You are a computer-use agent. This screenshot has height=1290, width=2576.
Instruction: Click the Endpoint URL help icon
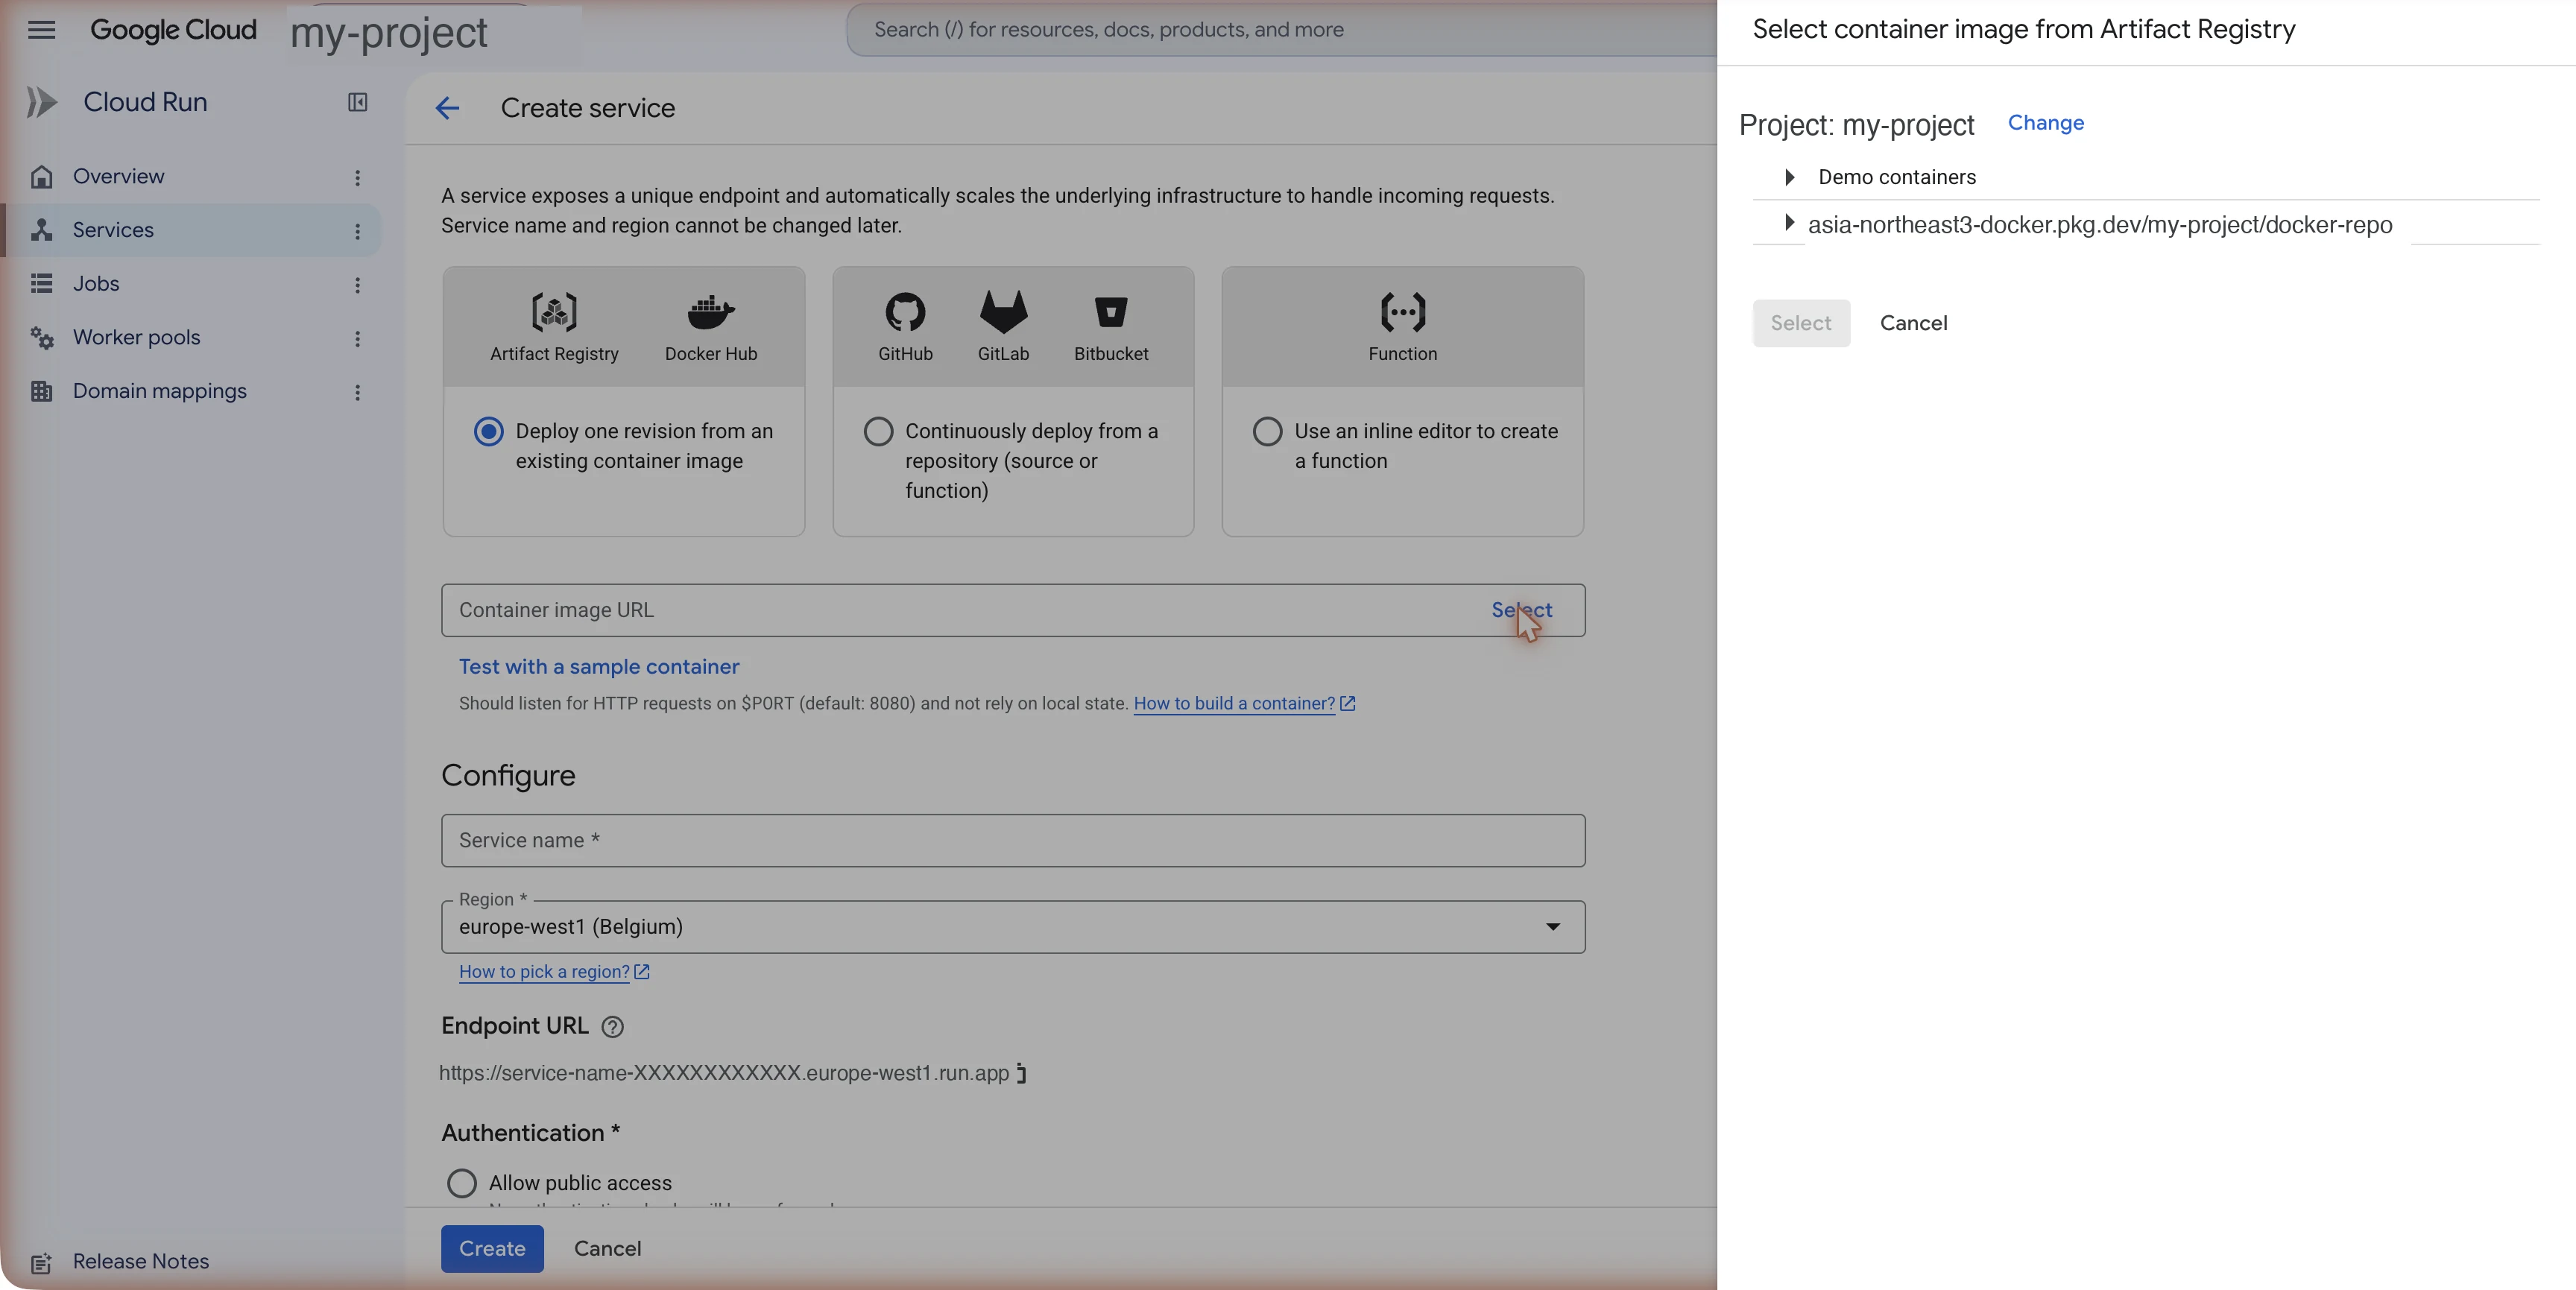click(612, 1027)
